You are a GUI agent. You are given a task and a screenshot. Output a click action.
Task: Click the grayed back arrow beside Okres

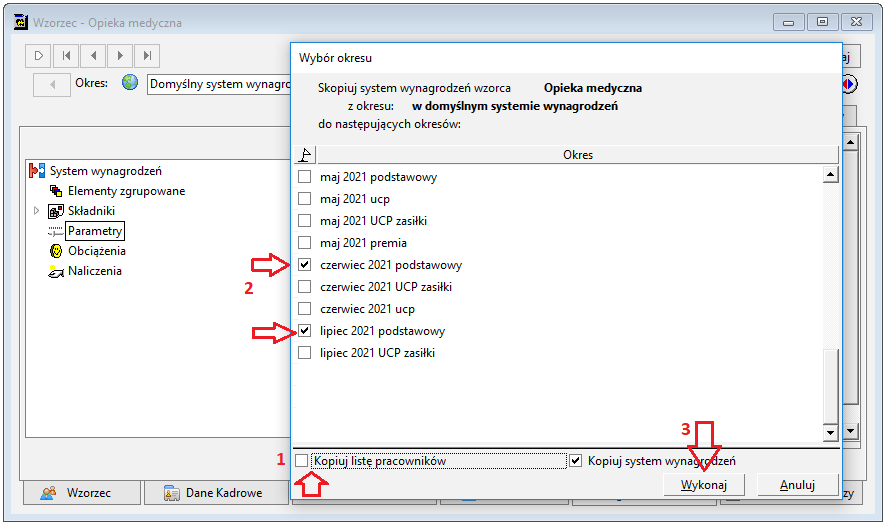coord(52,85)
